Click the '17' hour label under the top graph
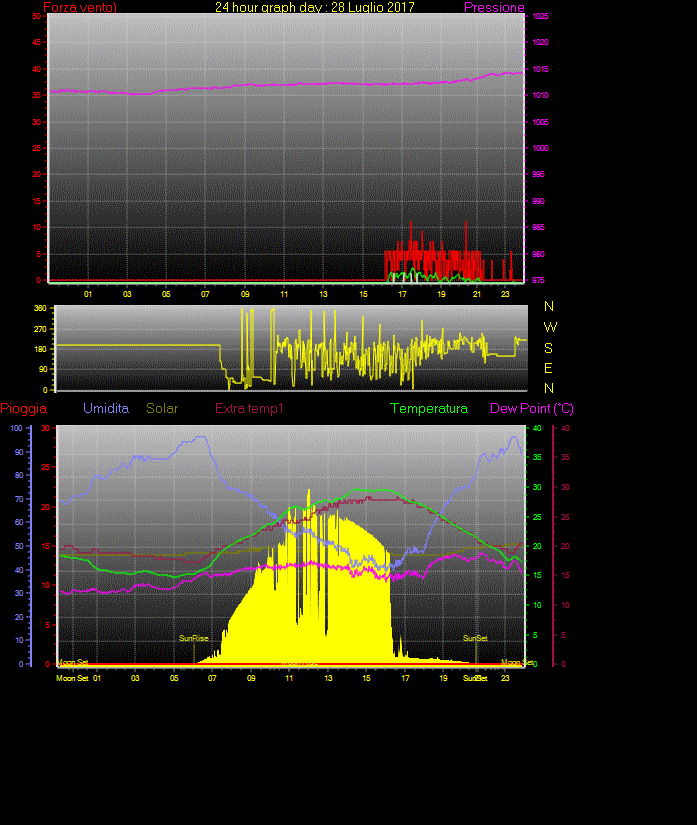 (x=402, y=294)
